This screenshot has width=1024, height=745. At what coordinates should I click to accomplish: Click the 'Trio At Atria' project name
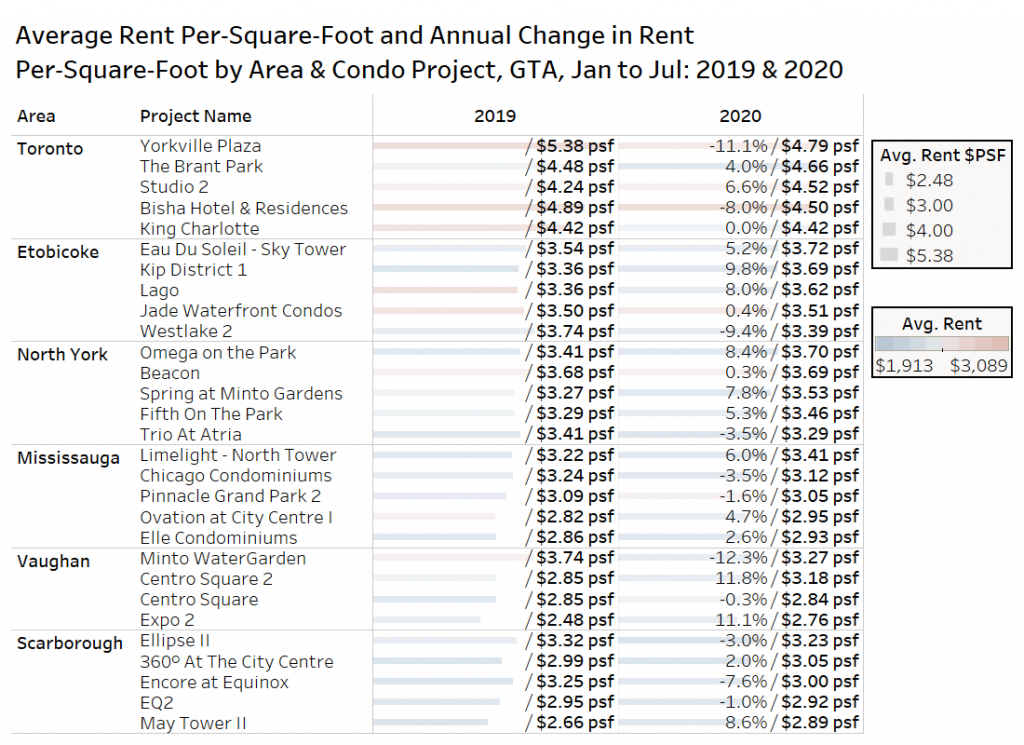(190, 434)
